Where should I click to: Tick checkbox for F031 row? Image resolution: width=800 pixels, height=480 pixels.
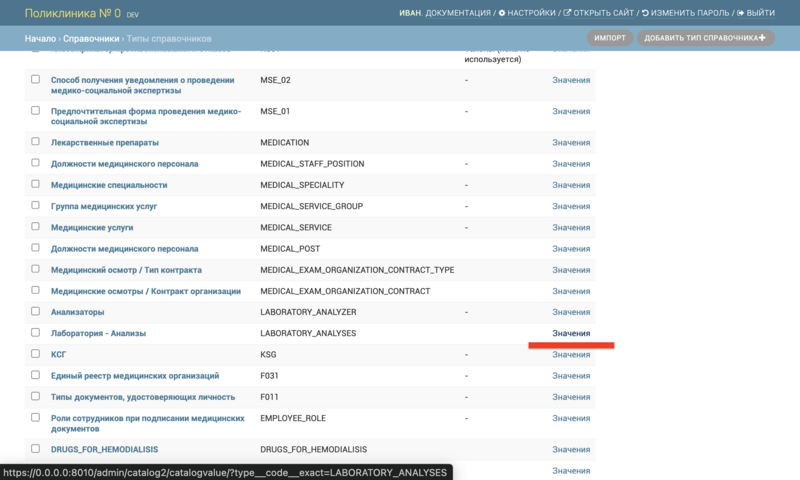tap(35, 375)
